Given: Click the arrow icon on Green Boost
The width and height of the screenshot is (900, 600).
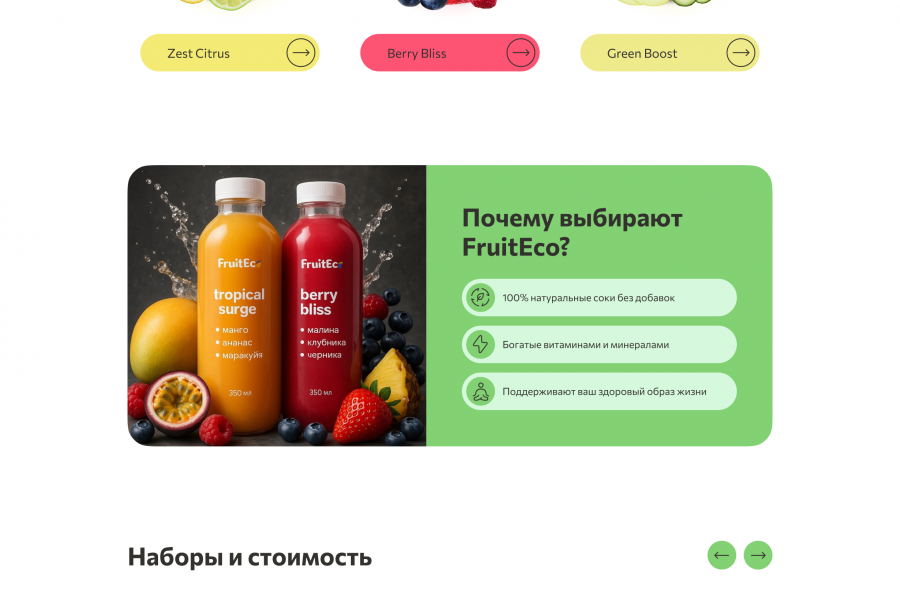Looking at the screenshot, I should coord(740,53).
